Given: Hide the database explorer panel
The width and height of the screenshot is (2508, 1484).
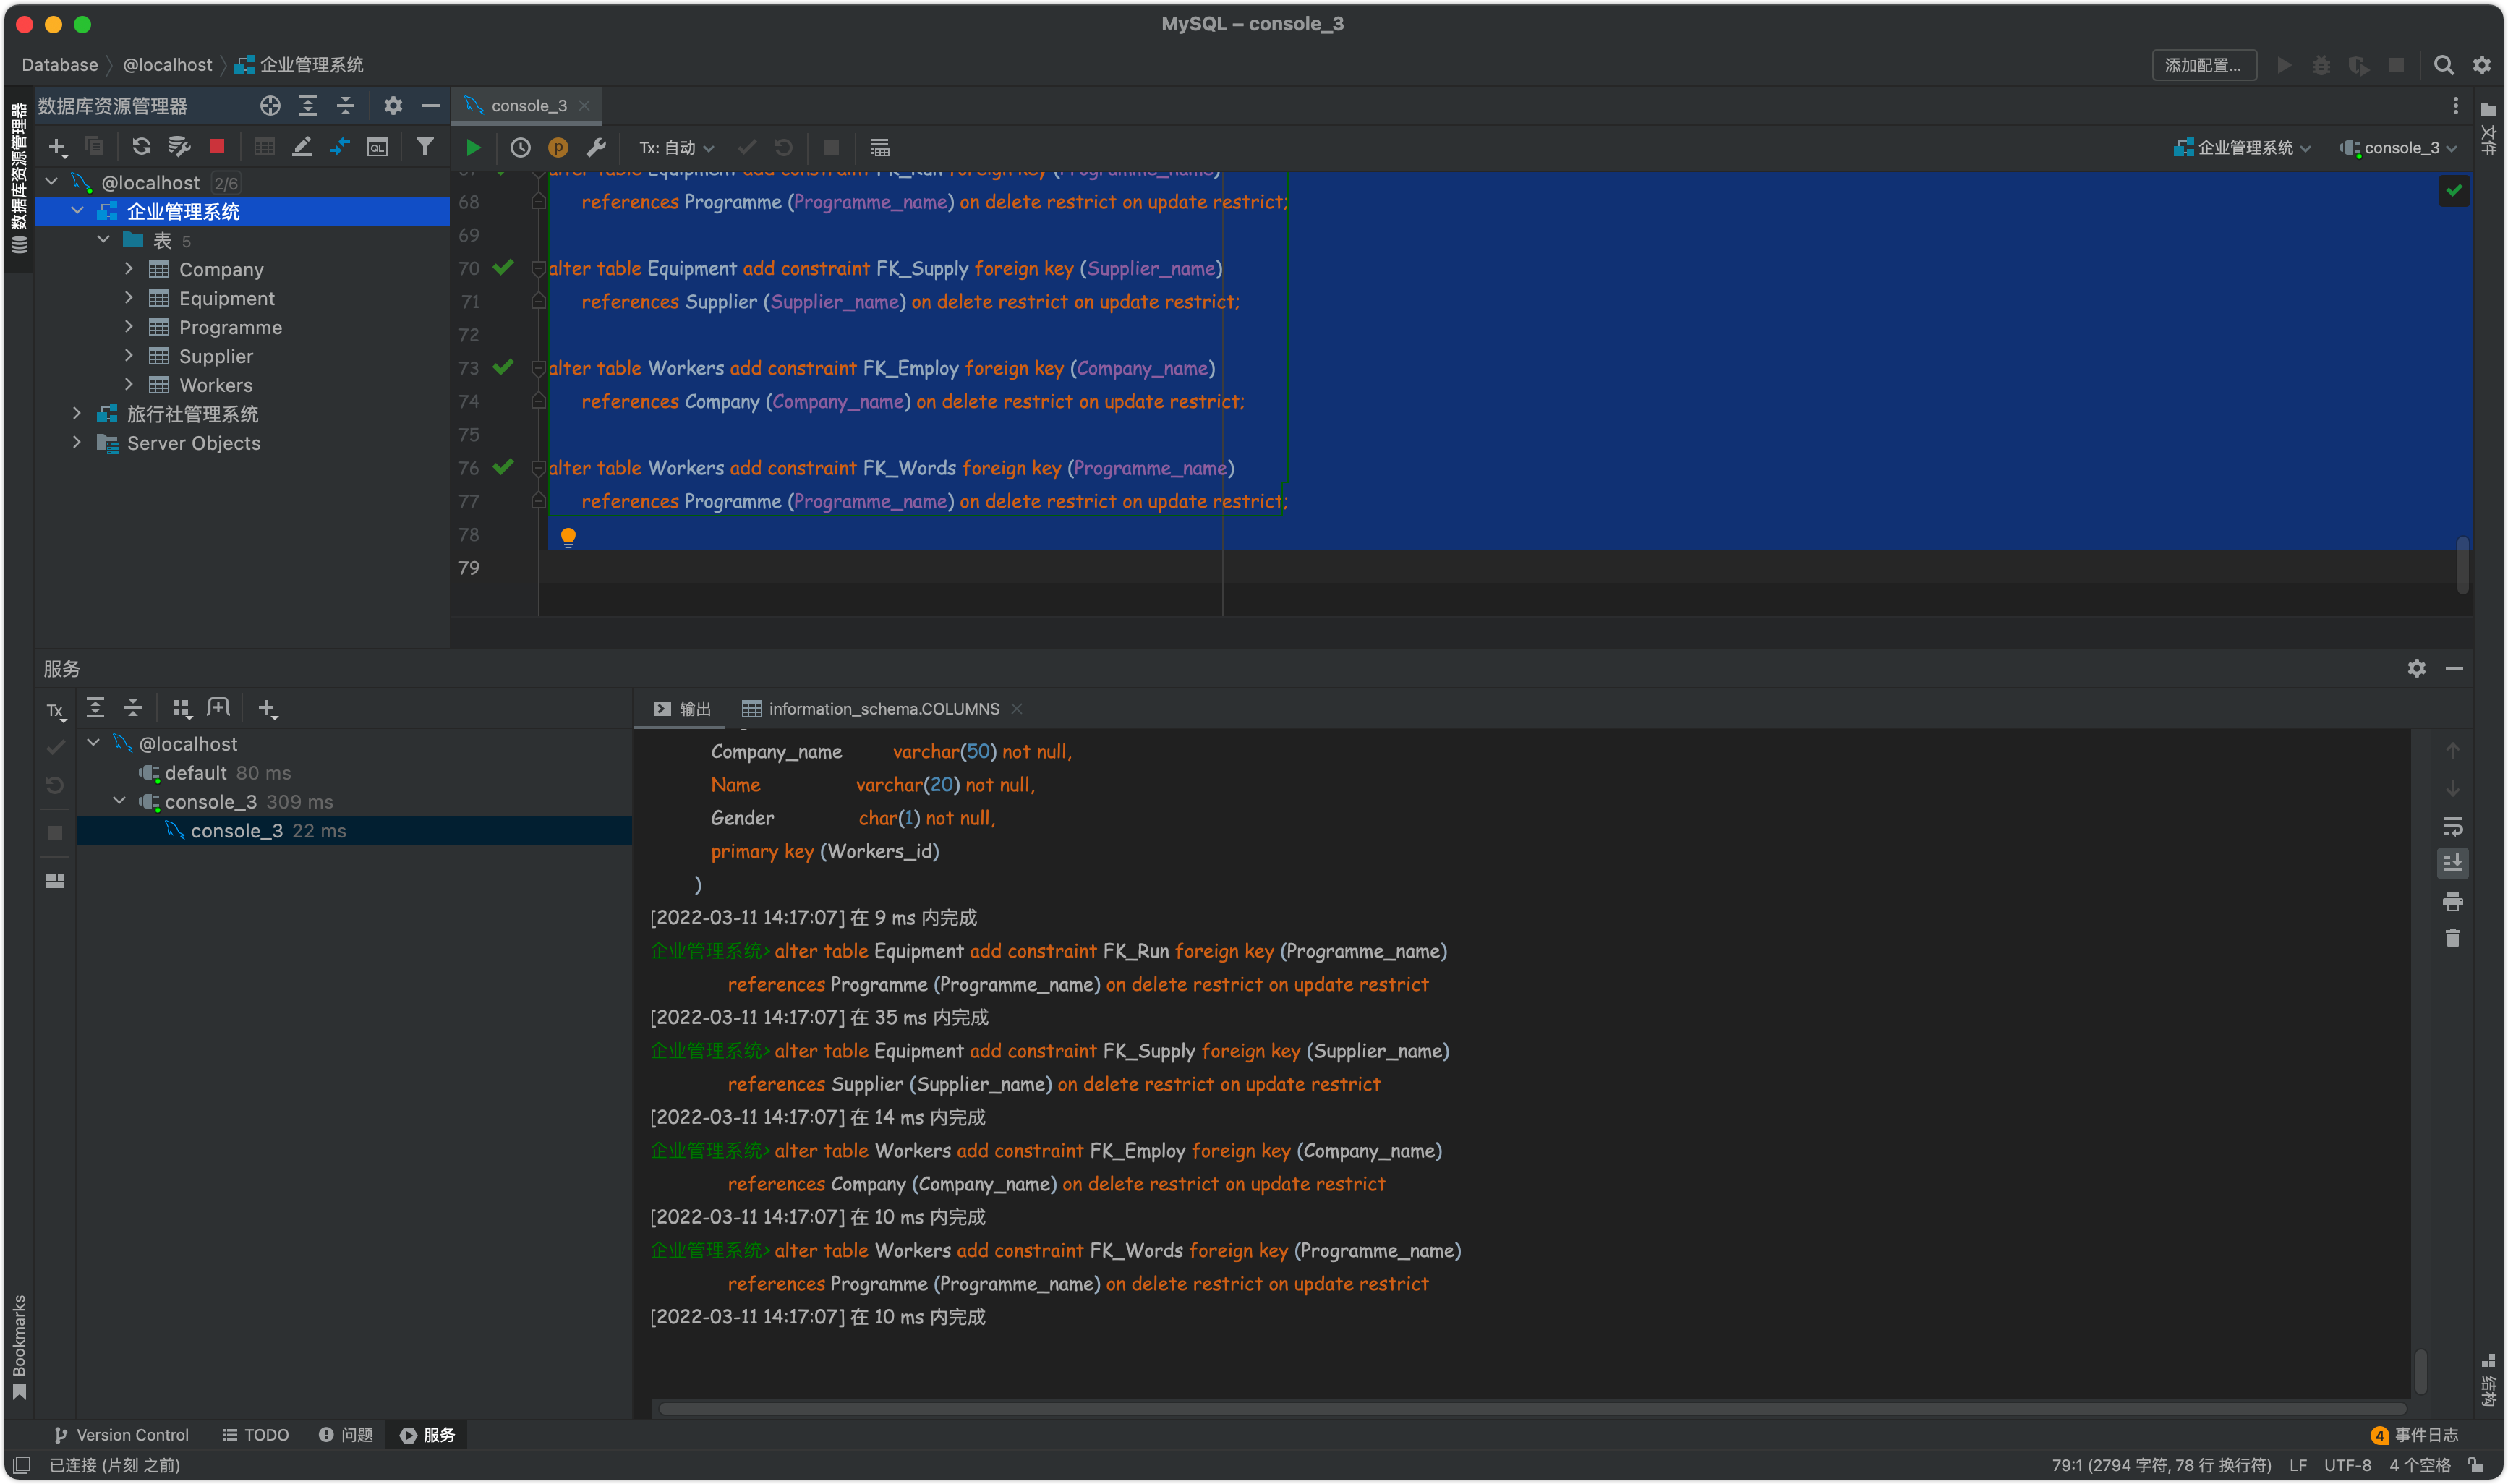Looking at the screenshot, I should 431,106.
